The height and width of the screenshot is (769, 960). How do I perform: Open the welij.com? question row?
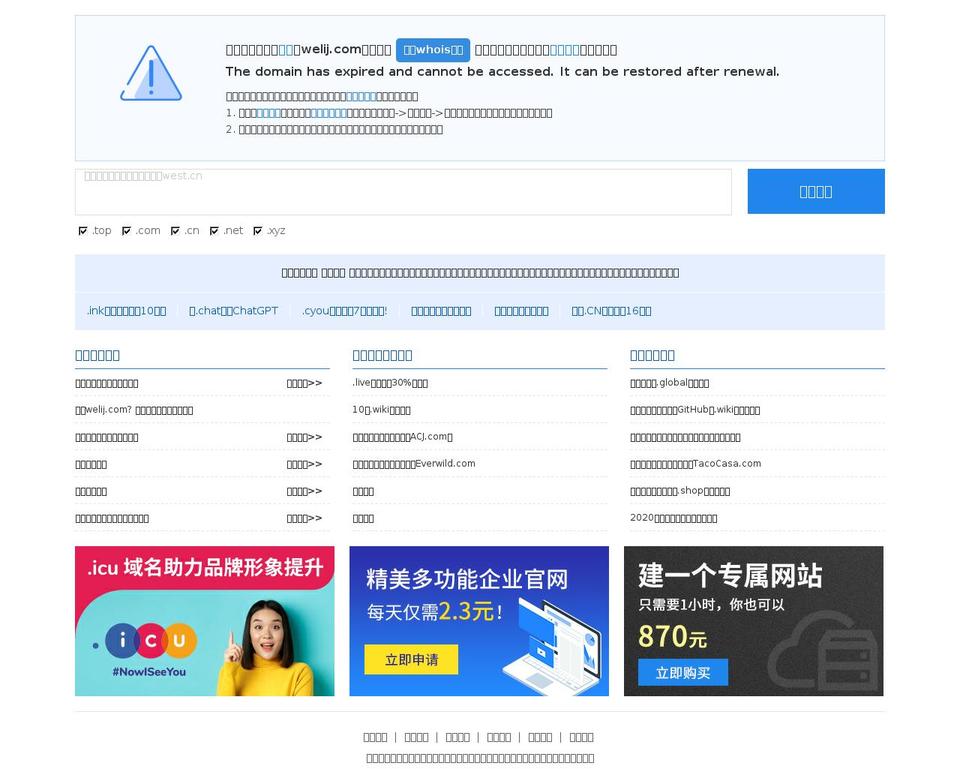tap(134, 410)
